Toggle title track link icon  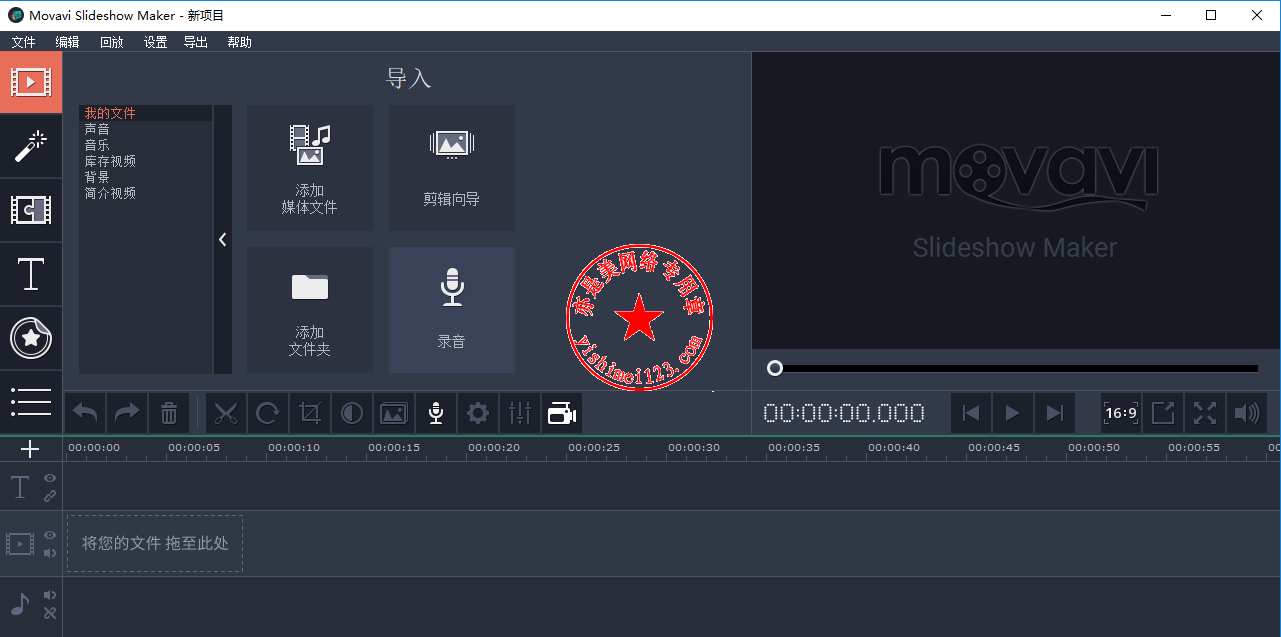pyautogui.click(x=50, y=496)
